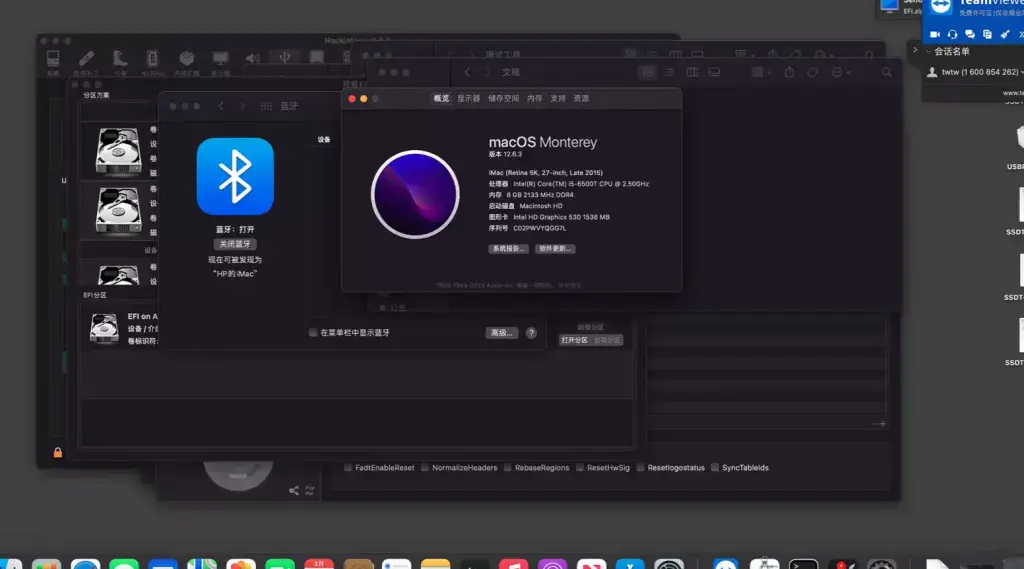Tick the NormalizeHeaders checkbox
This screenshot has height=569, width=1024.
(425, 468)
